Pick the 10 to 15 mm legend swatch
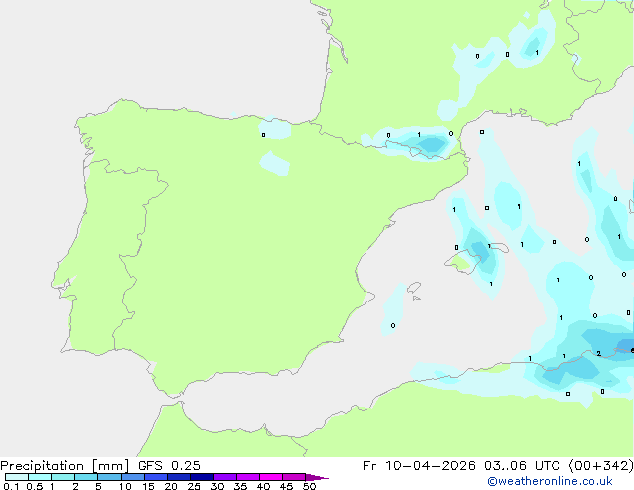 [133, 477]
